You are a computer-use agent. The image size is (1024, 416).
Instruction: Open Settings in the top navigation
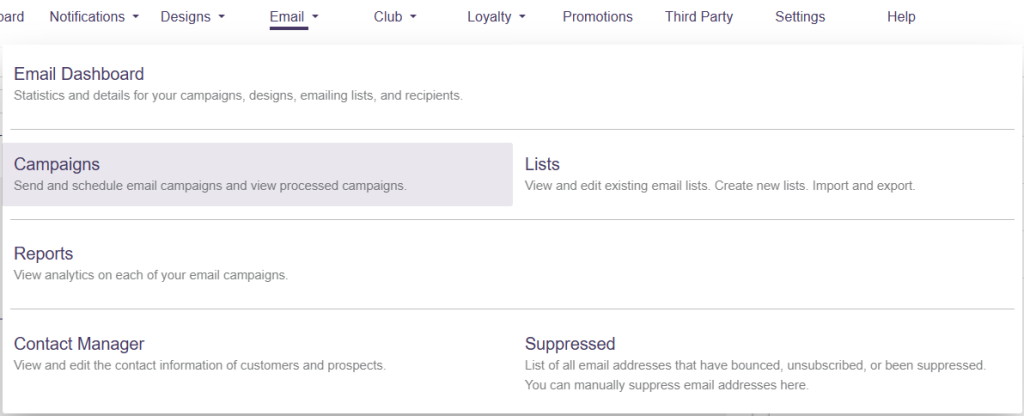coord(800,17)
